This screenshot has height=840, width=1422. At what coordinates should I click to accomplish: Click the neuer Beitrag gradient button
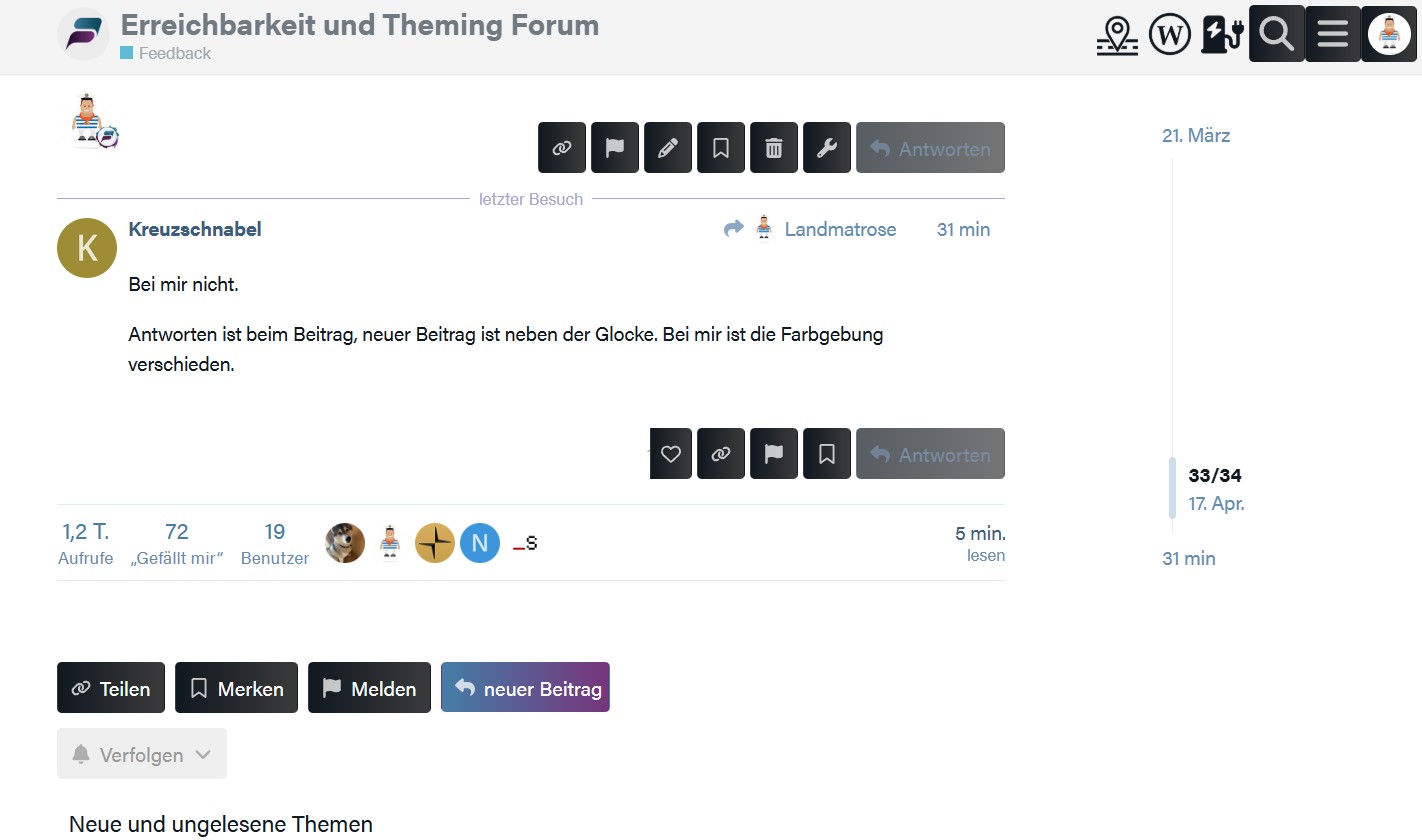[x=525, y=688]
